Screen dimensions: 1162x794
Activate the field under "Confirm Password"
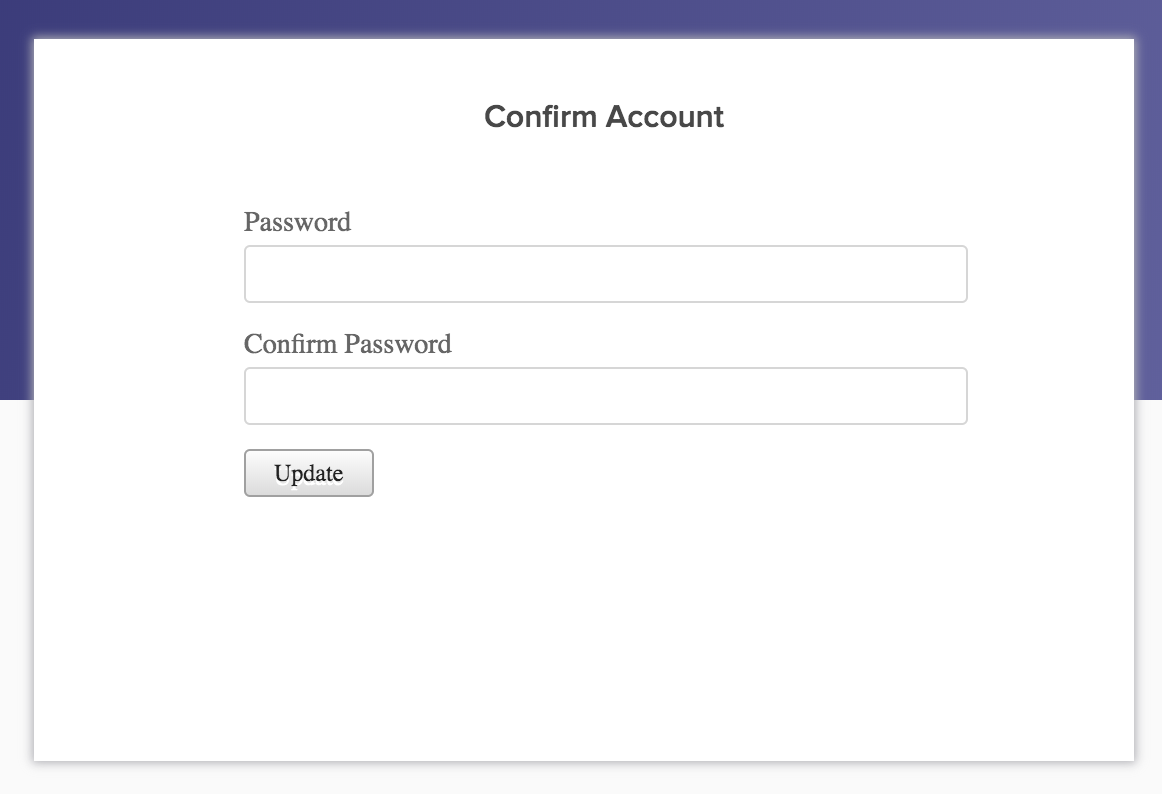tap(605, 396)
